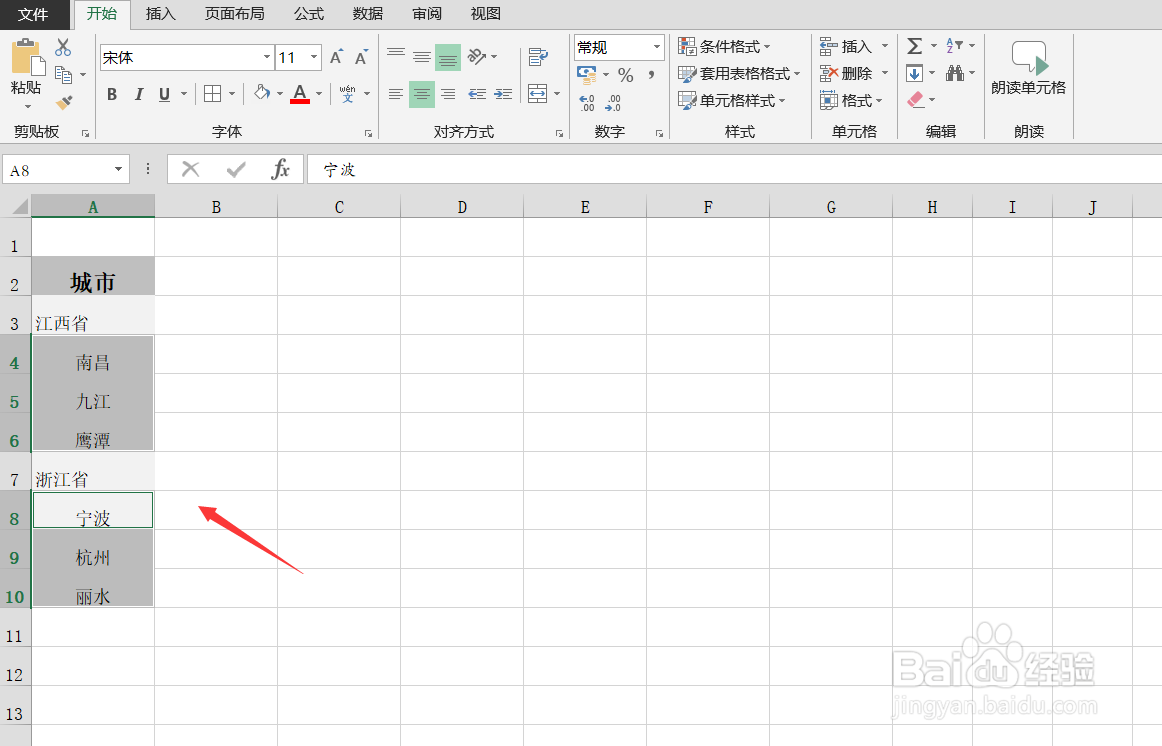The height and width of the screenshot is (746, 1162).
Task: Toggle align right
Action: 448,94
